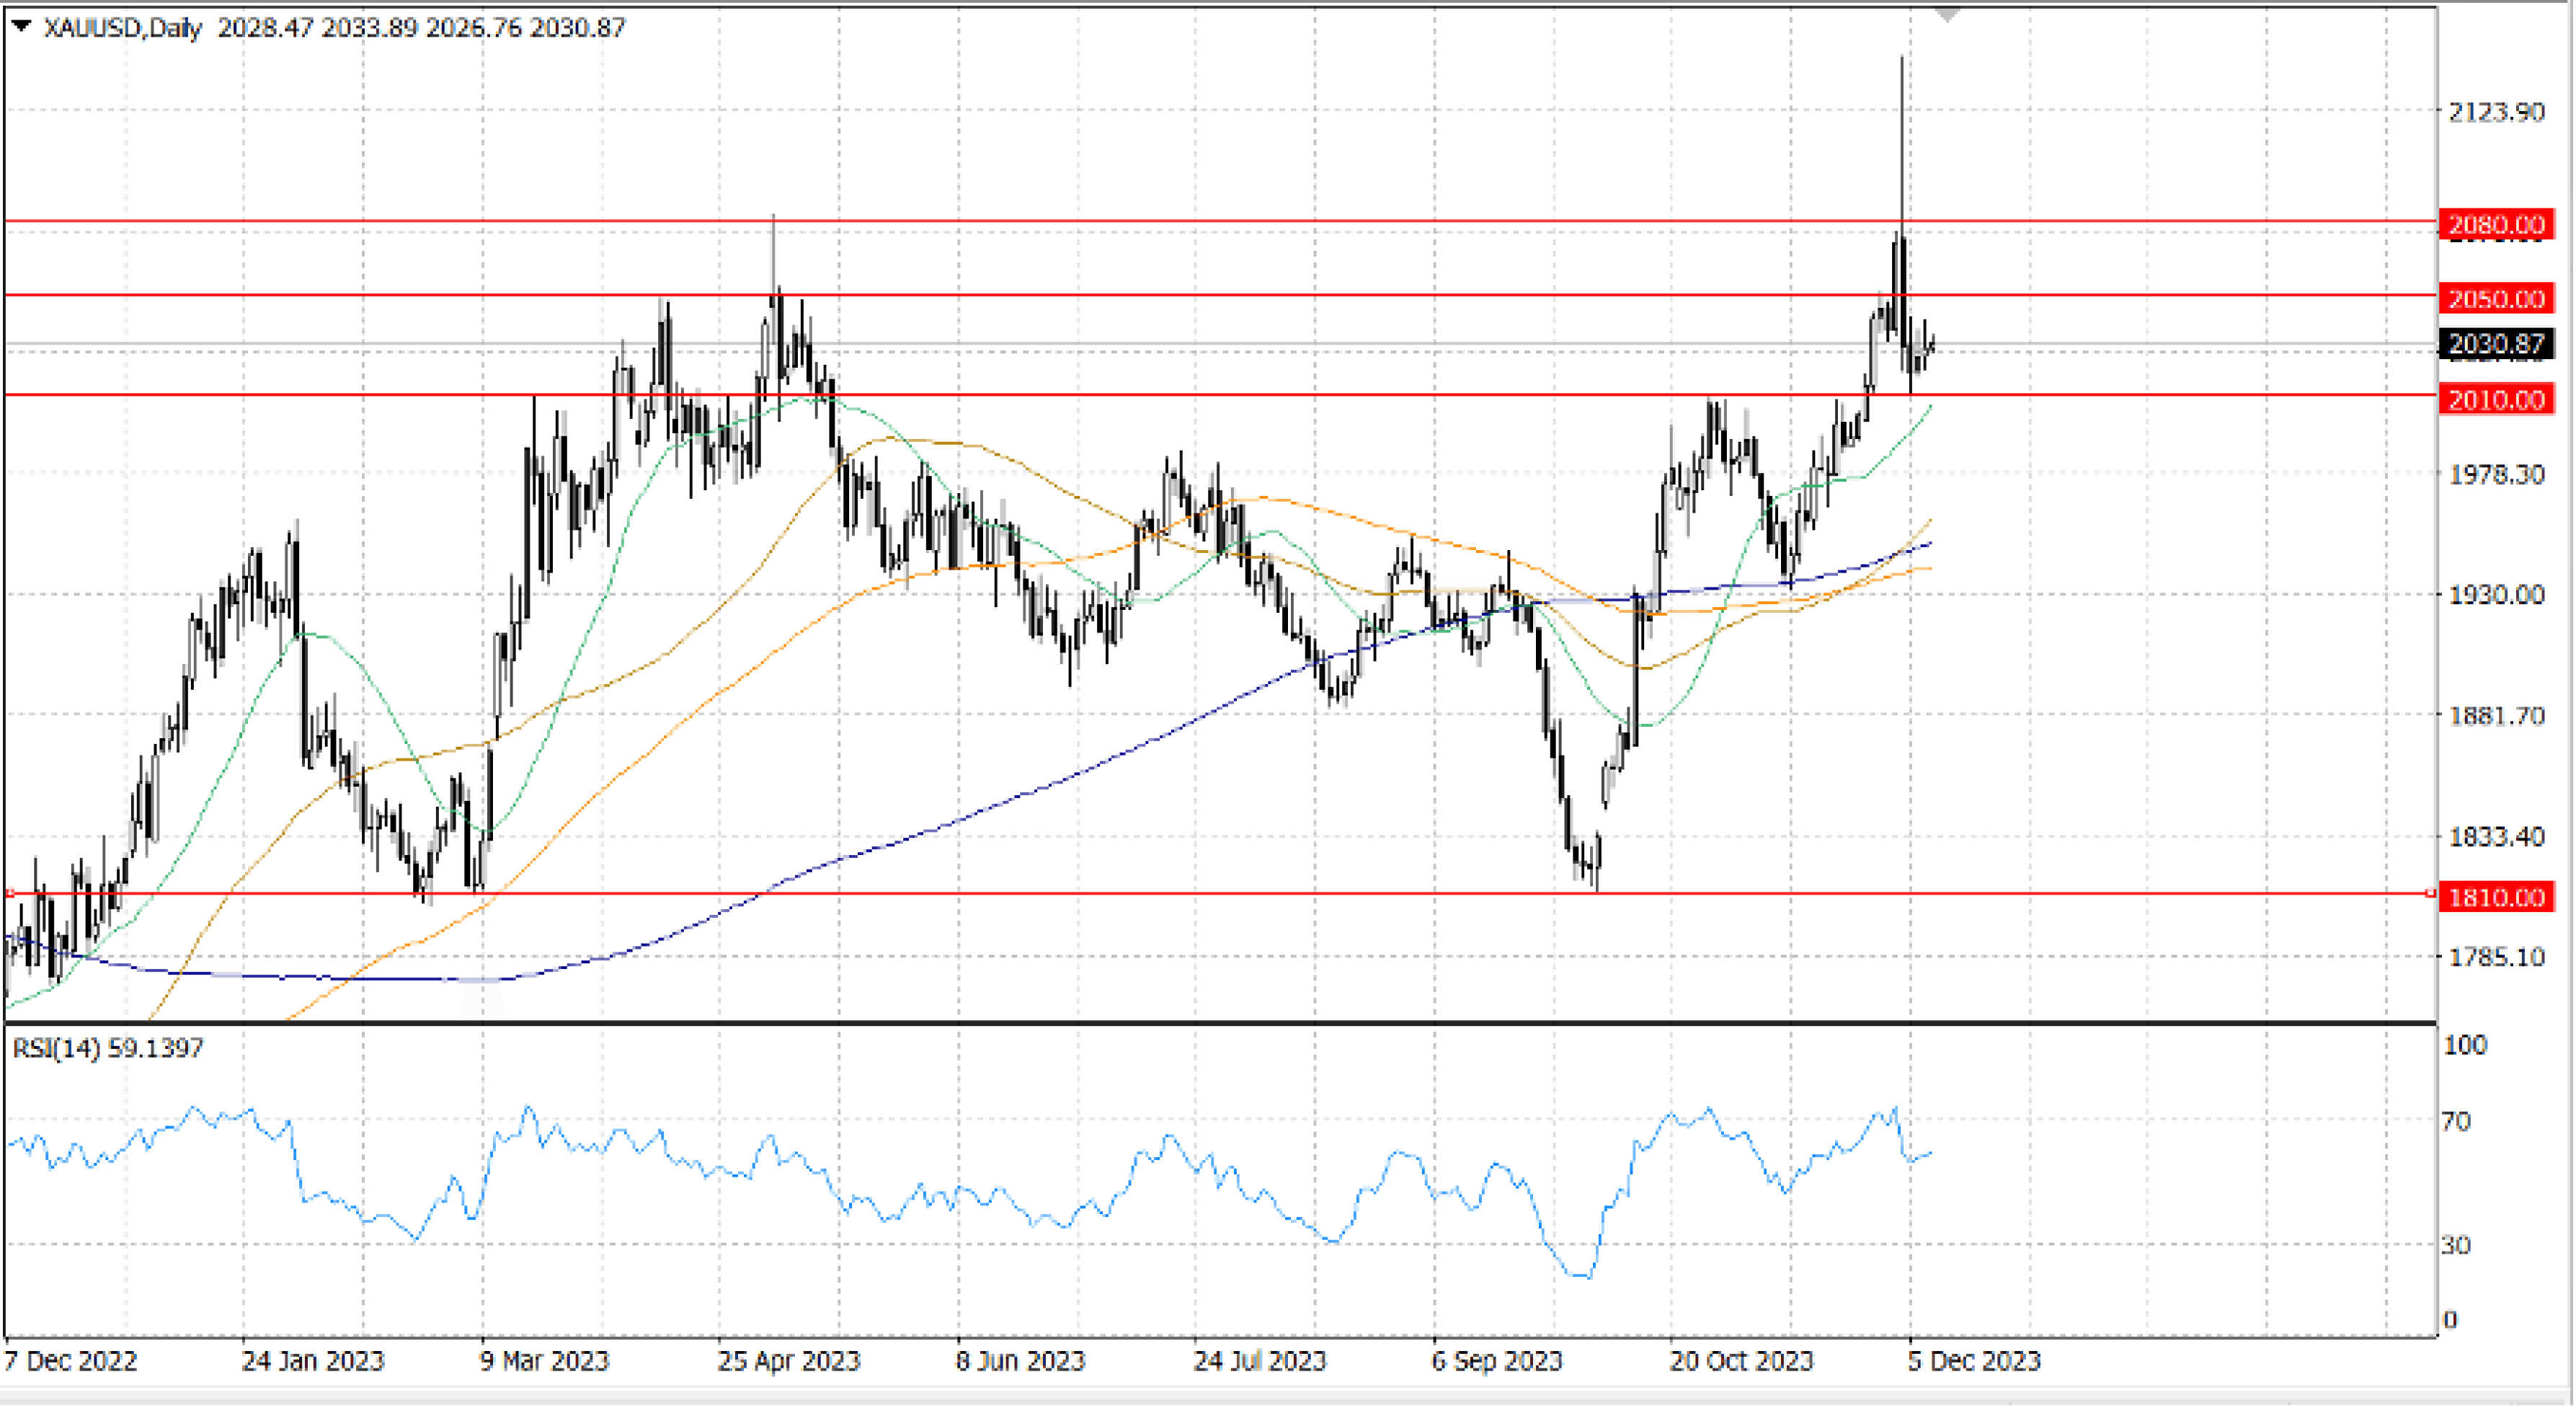2576x1408 pixels.
Task: Click the RSI(14) 59.1397 indicator label
Action: click(x=108, y=1048)
